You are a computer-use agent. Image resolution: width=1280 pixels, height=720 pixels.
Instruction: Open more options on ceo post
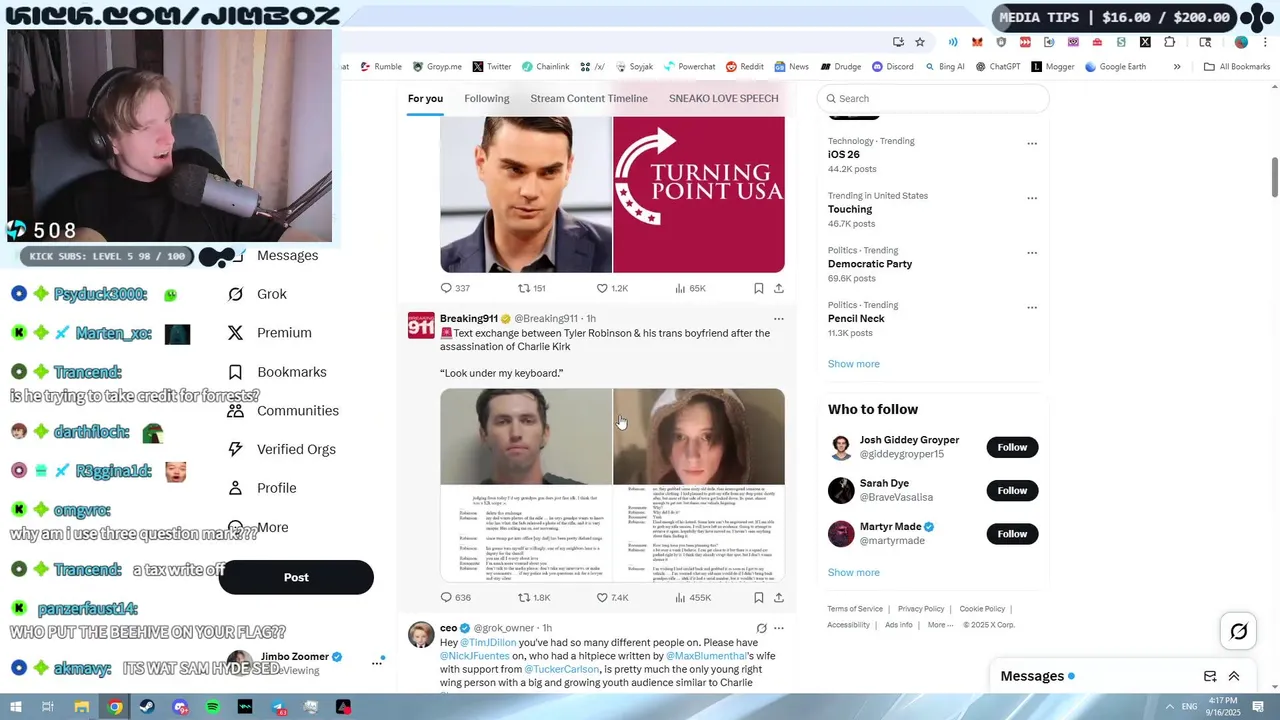(x=779, y=628)
